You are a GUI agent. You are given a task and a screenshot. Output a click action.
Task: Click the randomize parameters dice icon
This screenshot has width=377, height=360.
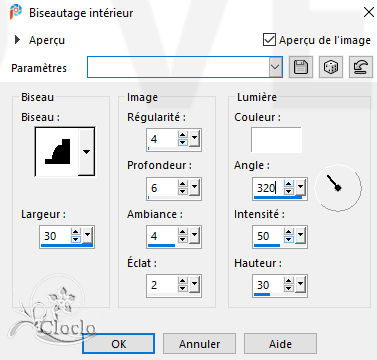click(x=331, y=67)
